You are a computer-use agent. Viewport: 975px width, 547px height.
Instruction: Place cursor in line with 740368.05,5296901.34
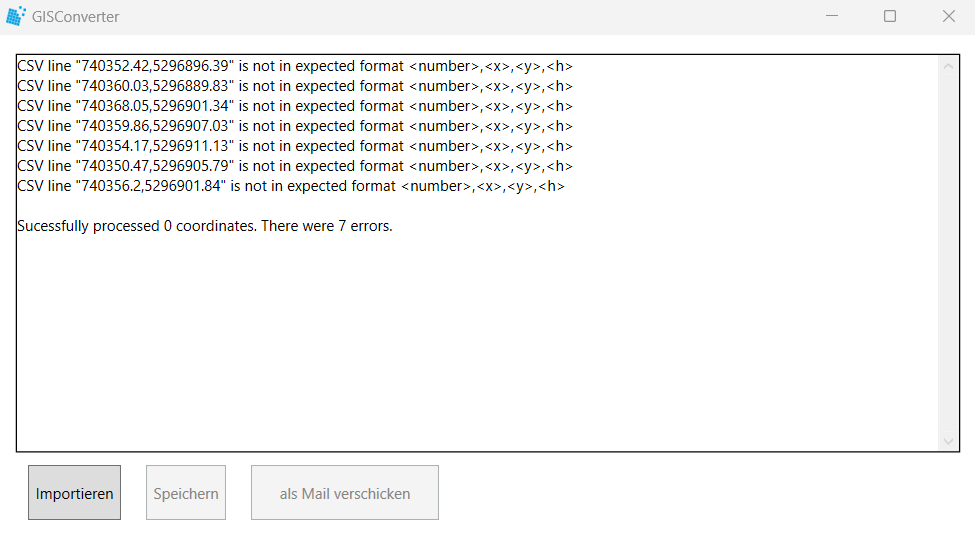tap(295, 106)
